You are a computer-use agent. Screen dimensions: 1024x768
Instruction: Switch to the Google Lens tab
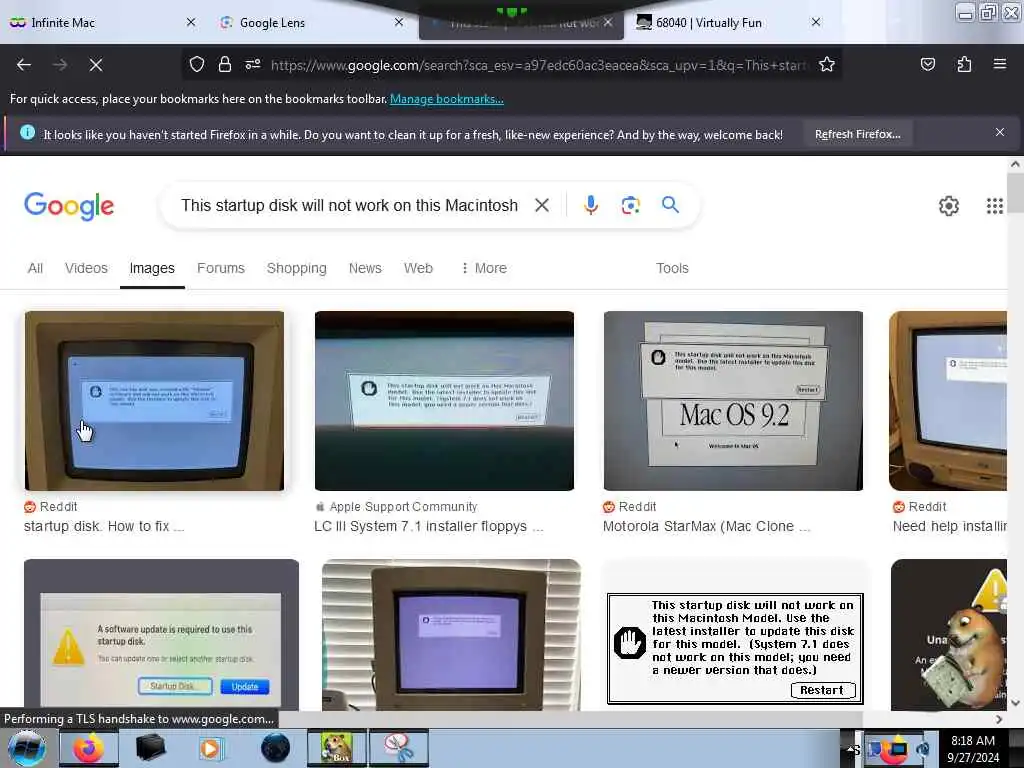tap(310, 23)
